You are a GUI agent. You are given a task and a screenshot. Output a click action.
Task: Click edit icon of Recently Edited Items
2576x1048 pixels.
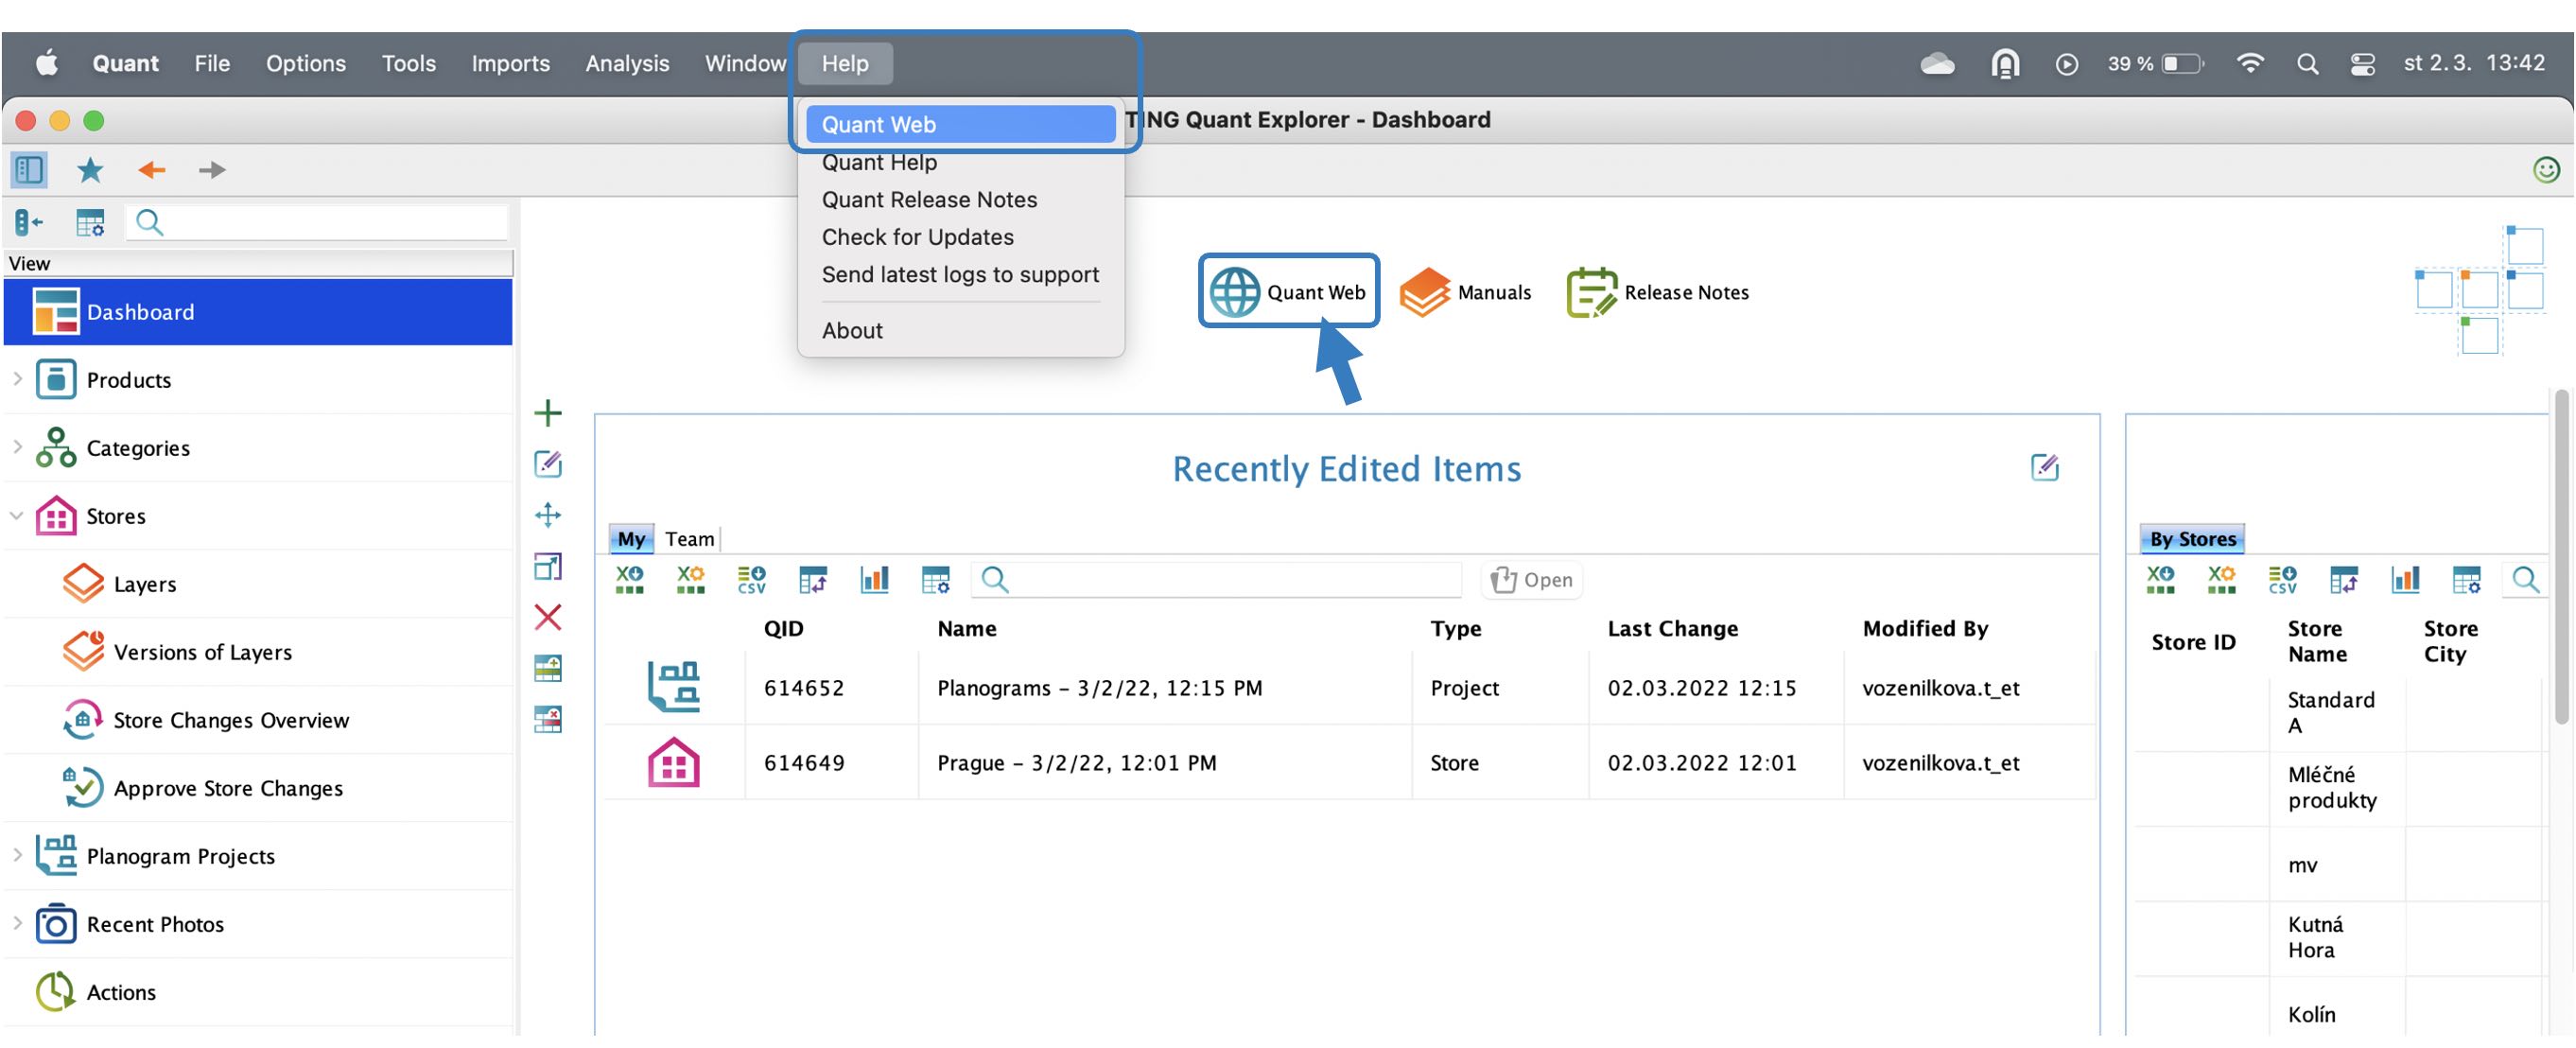click(x=2045, y=467)
